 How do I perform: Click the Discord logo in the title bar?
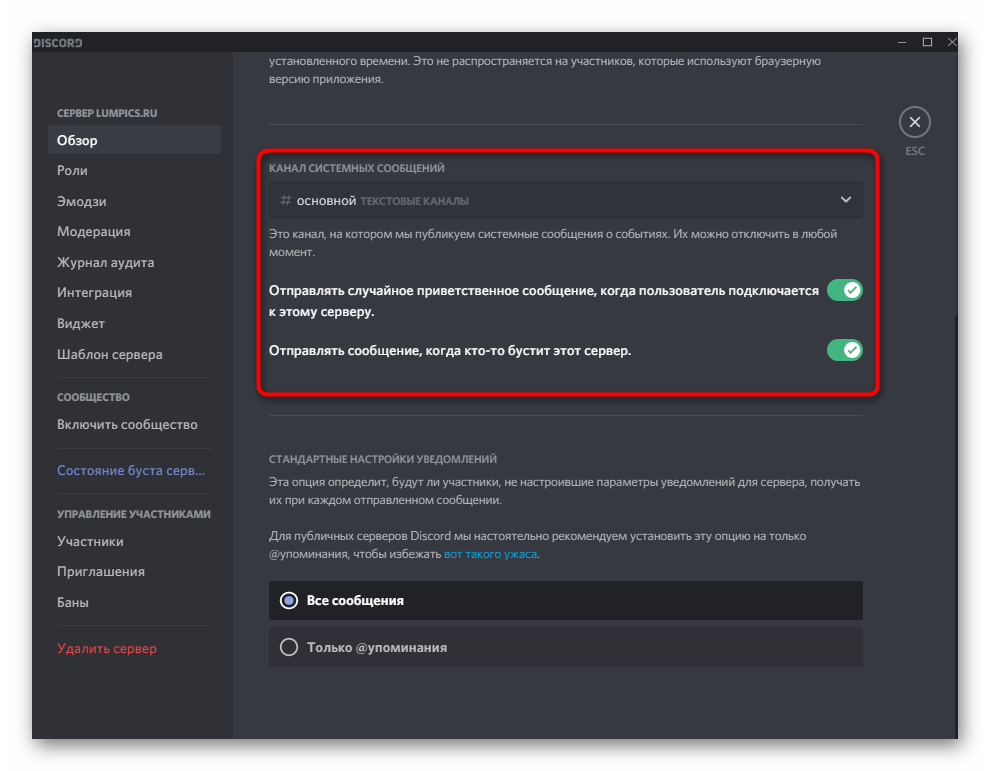[56, 42]
